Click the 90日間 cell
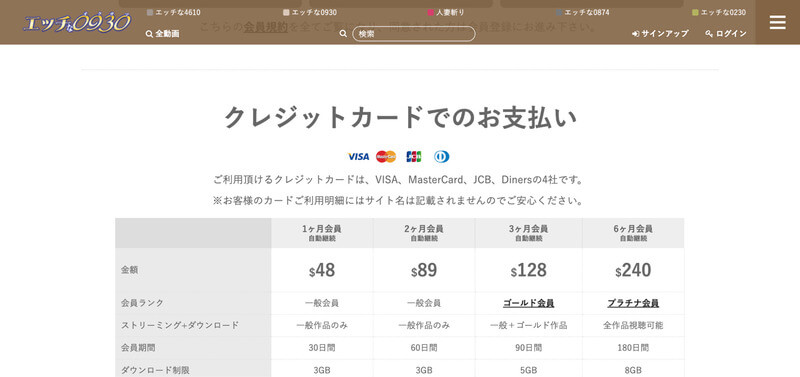The image size is (800, 377). click(x=529, y=348)
